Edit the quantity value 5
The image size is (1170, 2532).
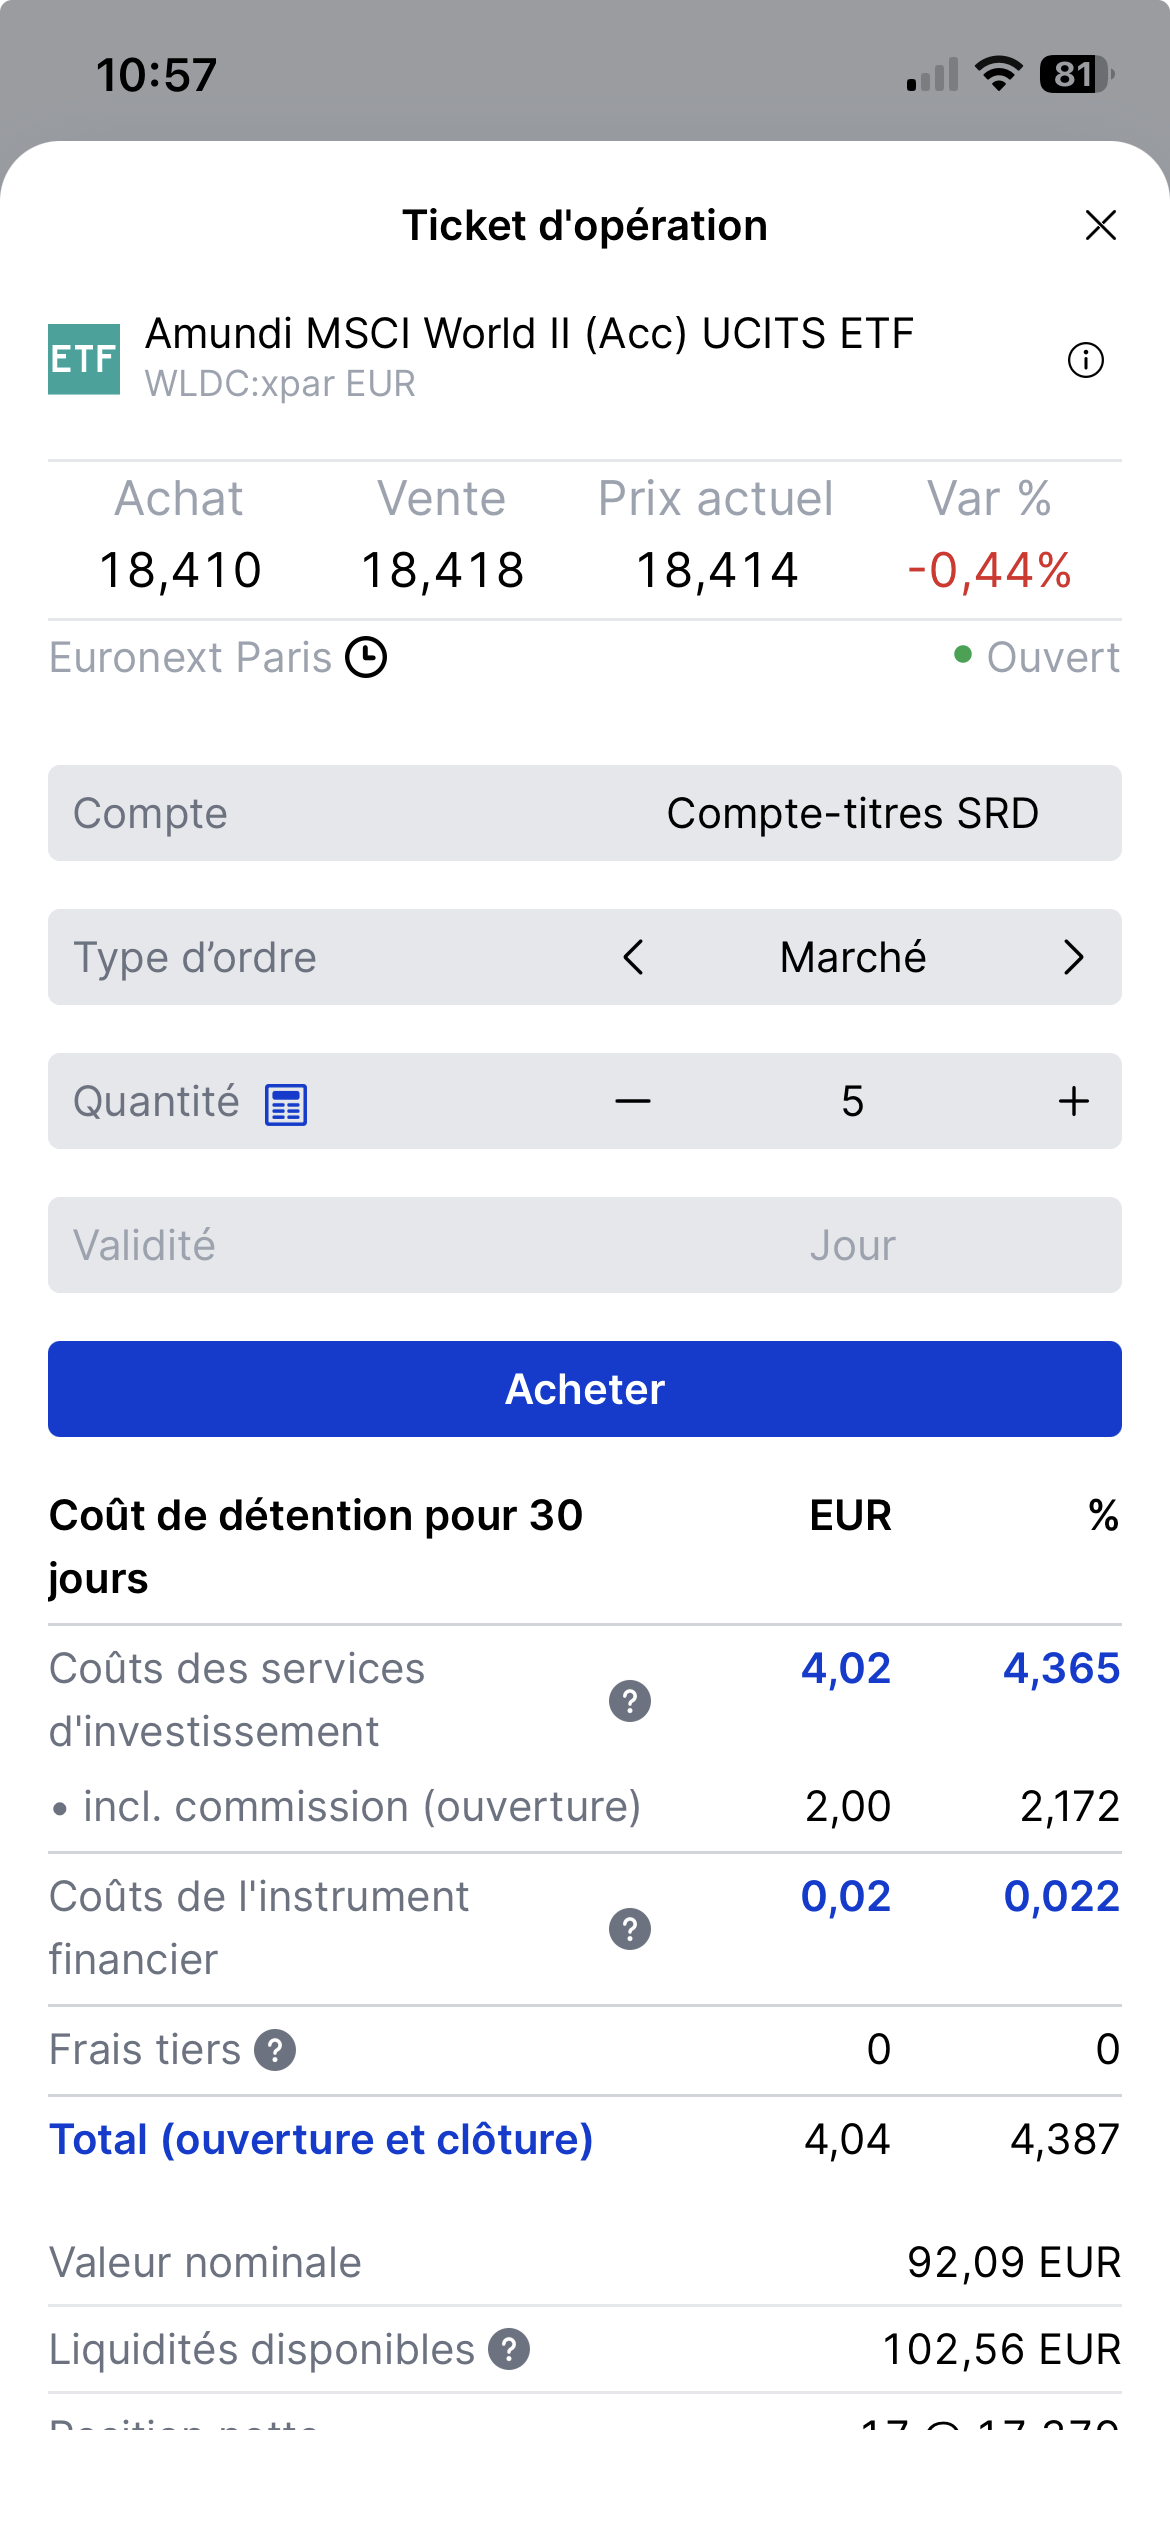click(x=853, y=1101)
